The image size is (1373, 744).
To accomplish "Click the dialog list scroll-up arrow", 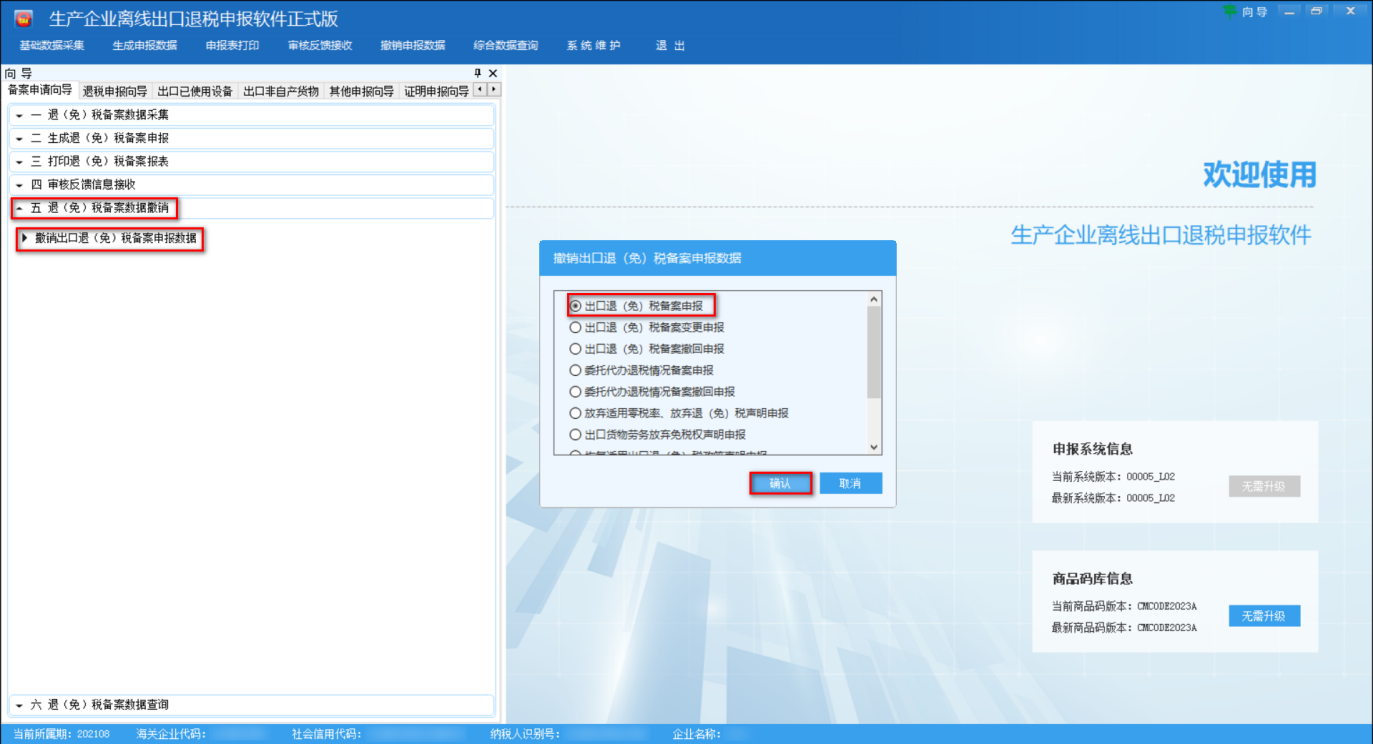I will pos(874,299).
